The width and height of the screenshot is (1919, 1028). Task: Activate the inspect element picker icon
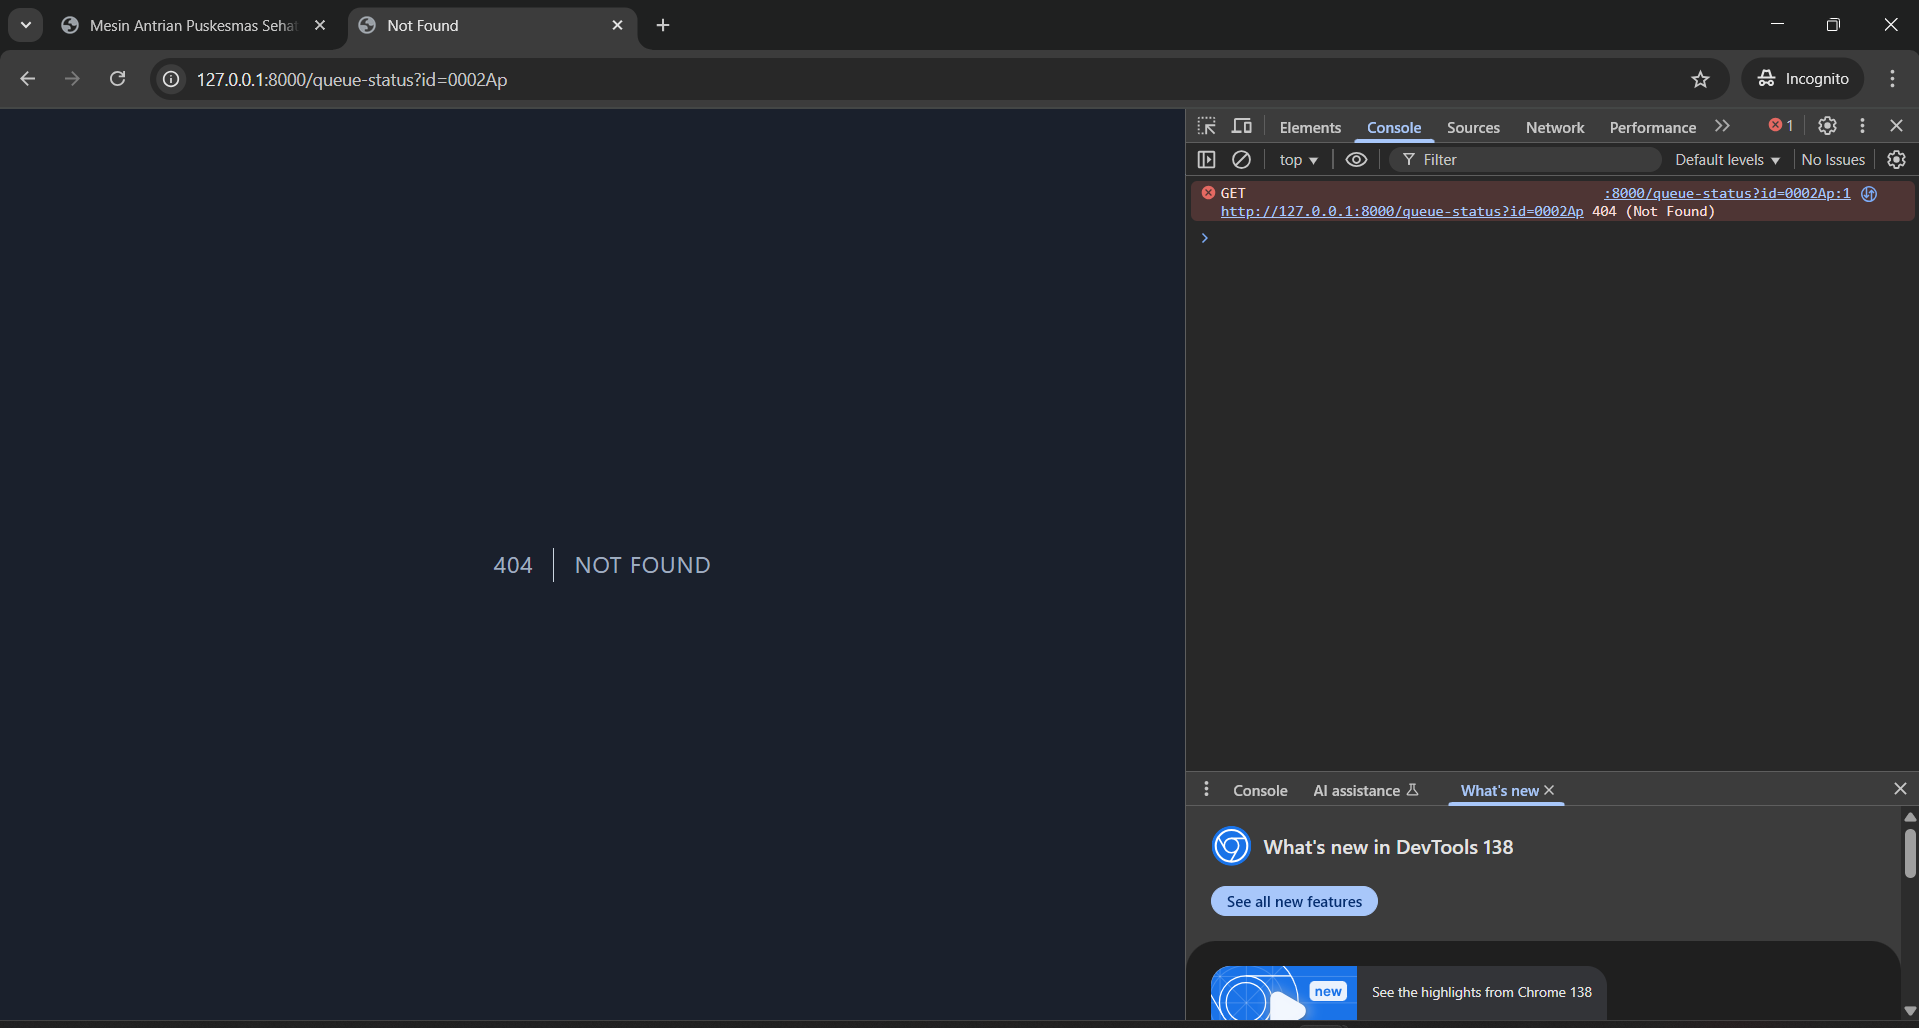[1206, 126]
